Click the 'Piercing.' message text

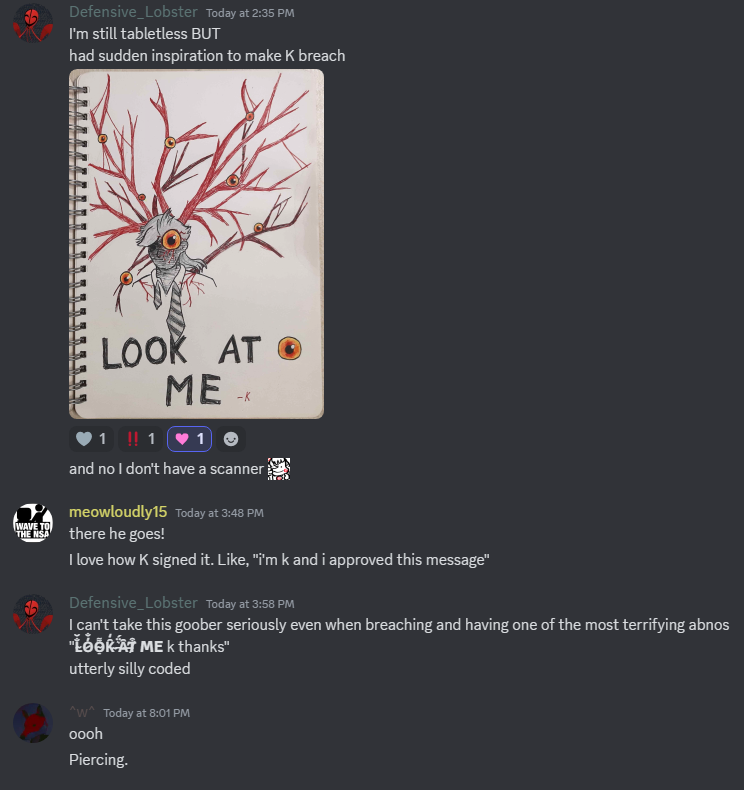[x=98, y=760]
